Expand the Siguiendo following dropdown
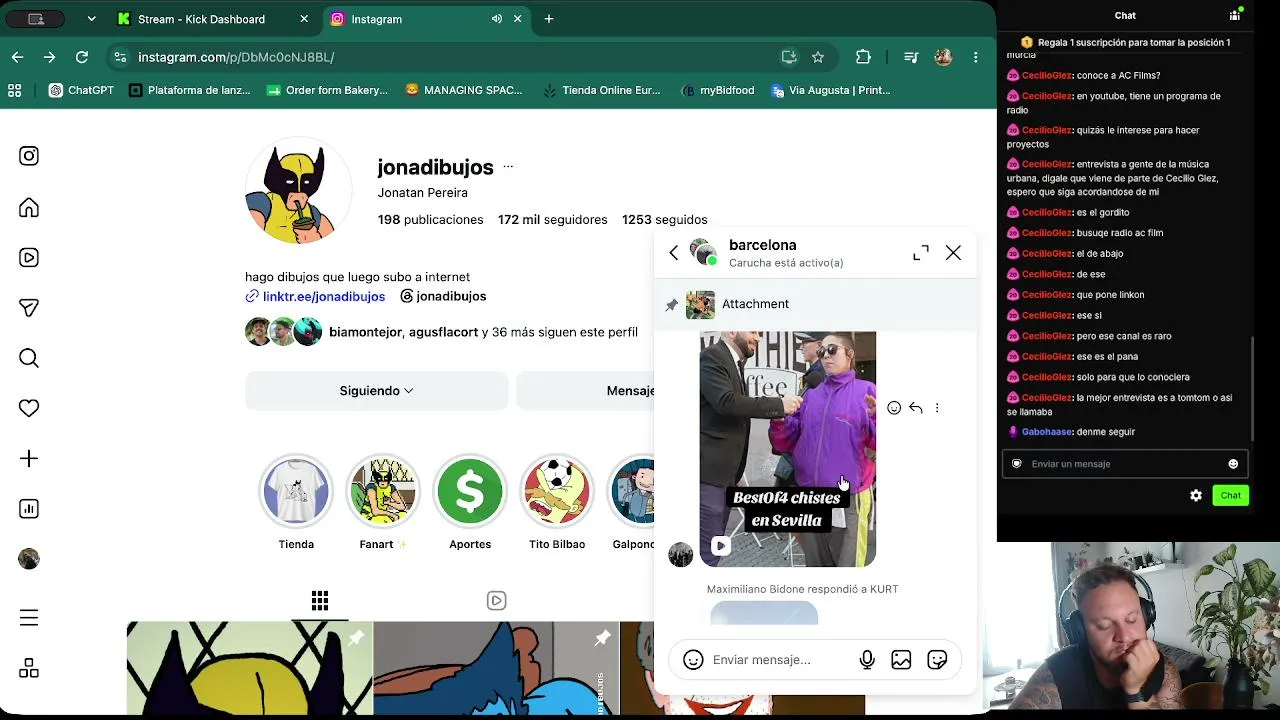 pyautogui.click(x=376, y=391)
